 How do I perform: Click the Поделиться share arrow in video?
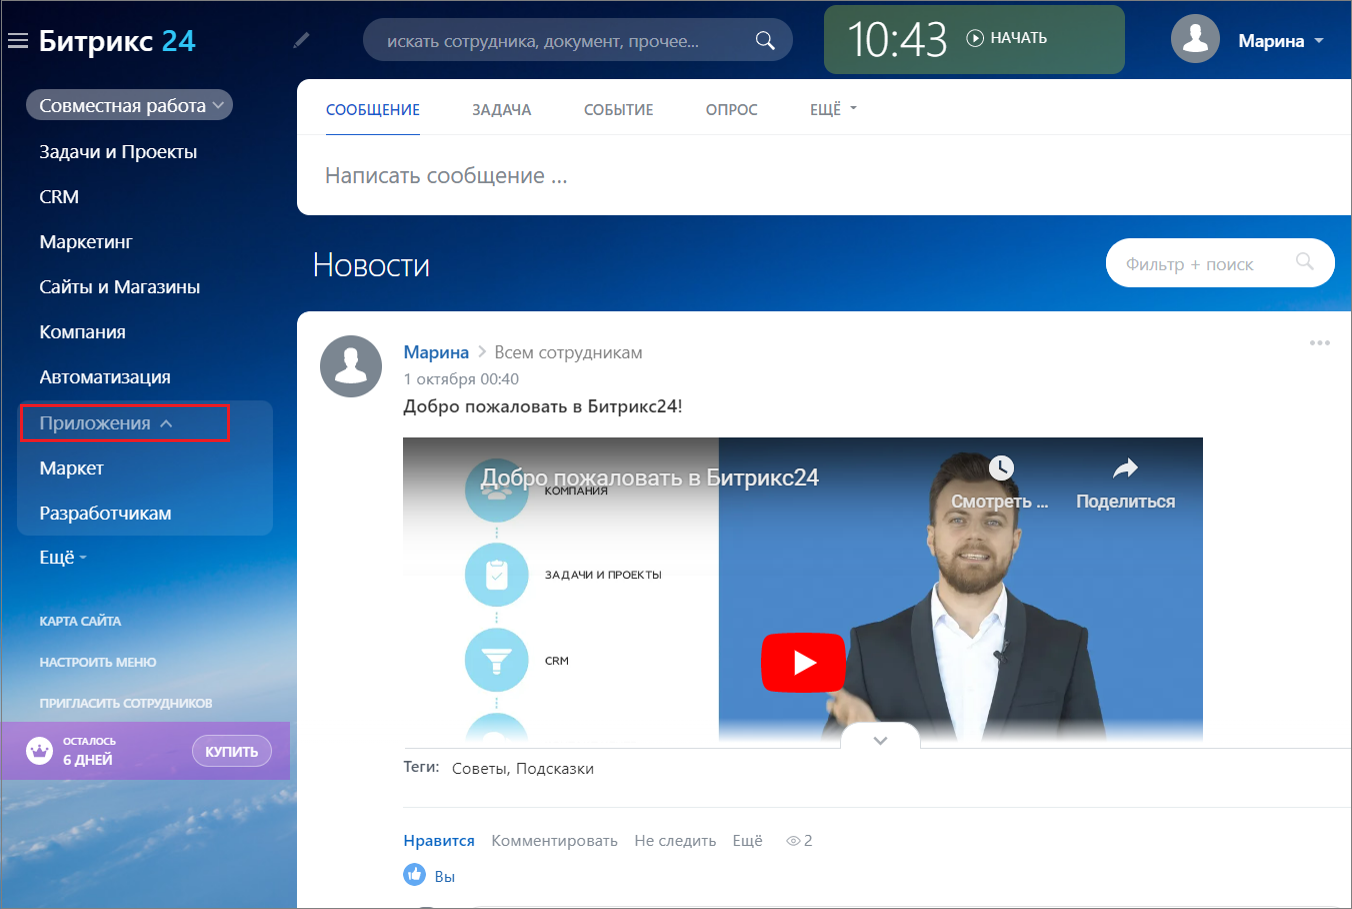pyautogui.click(x=1126, y=468)
